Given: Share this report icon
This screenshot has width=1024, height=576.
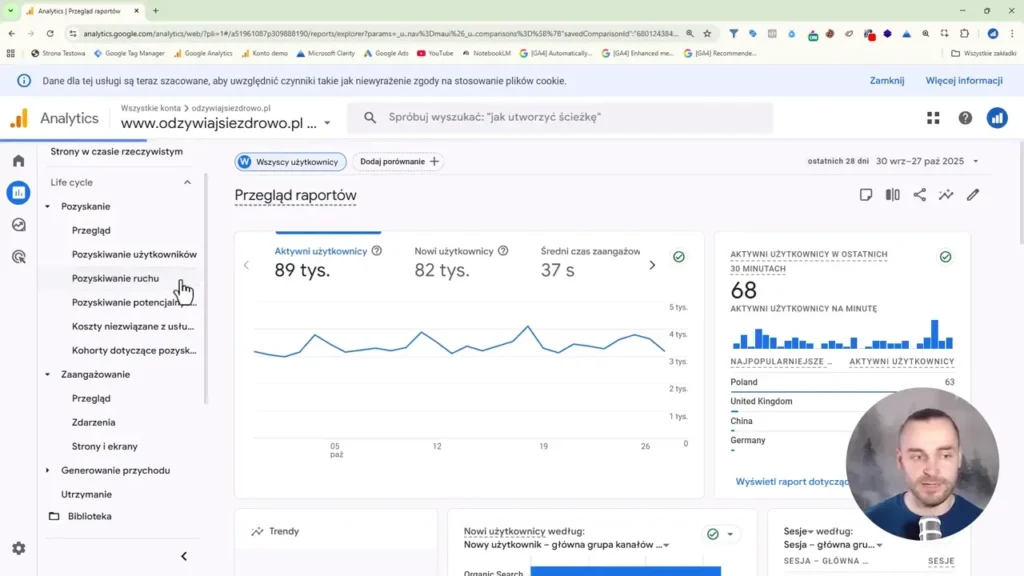Looking at the screenshot, I should click(x=920, y=195).
